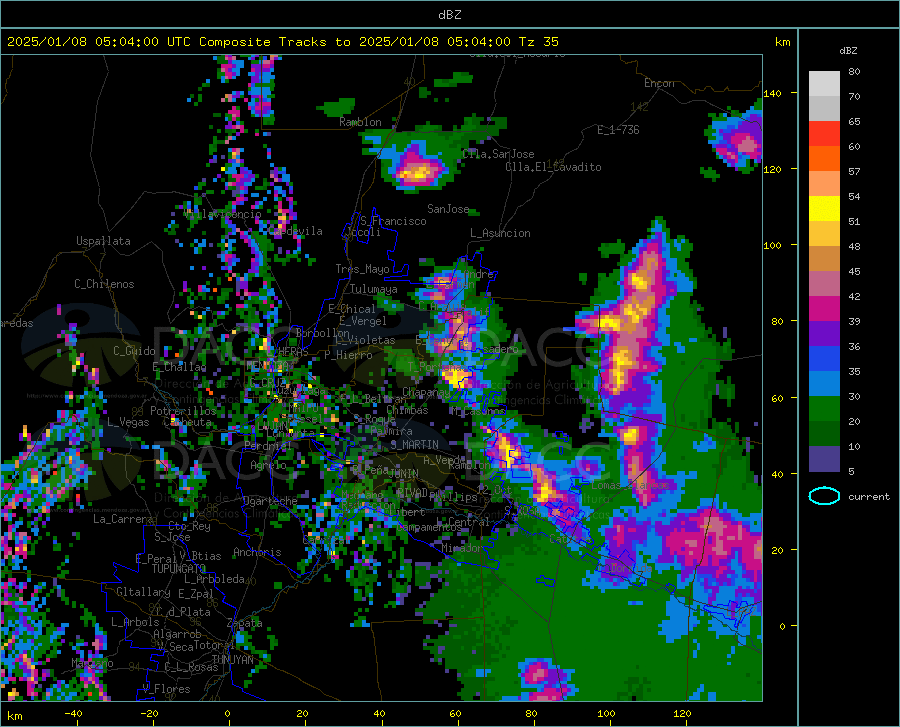Click the 'L_Asuncion' map label
Image resolution: width=900 pixels, height=727 pixels.
(x=500, y=233)
